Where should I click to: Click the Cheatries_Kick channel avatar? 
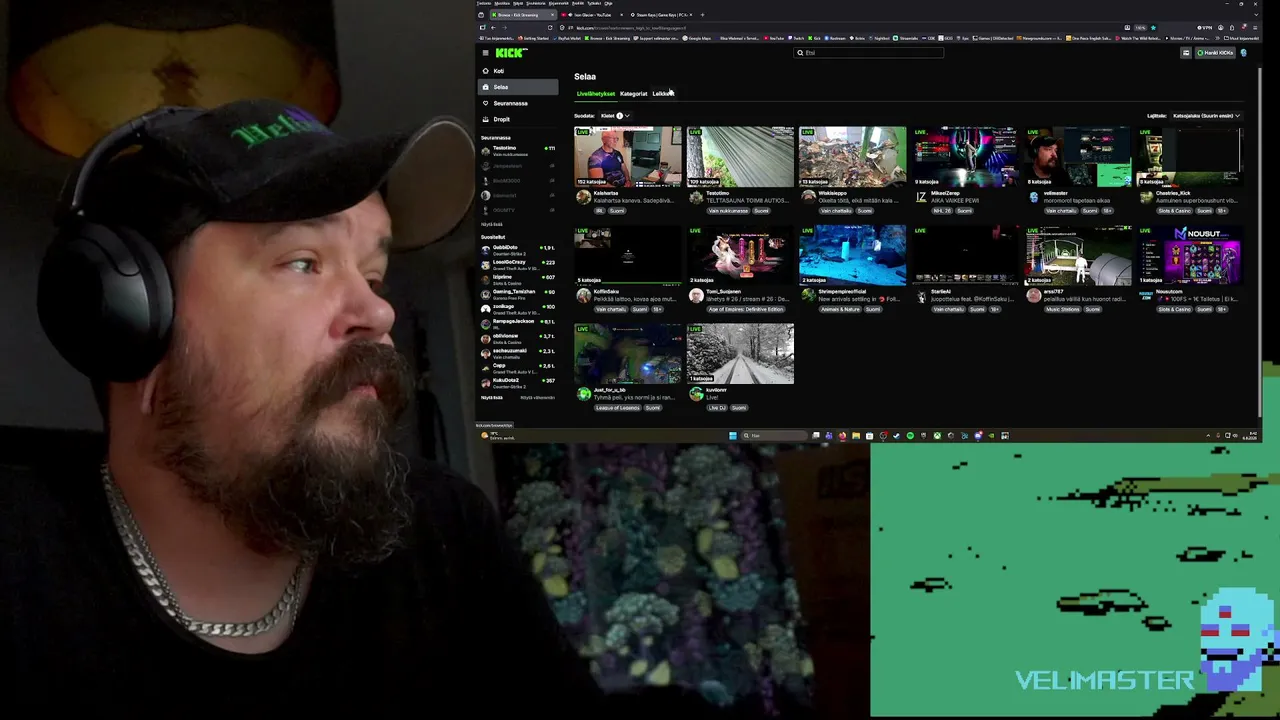(1145, 197)
